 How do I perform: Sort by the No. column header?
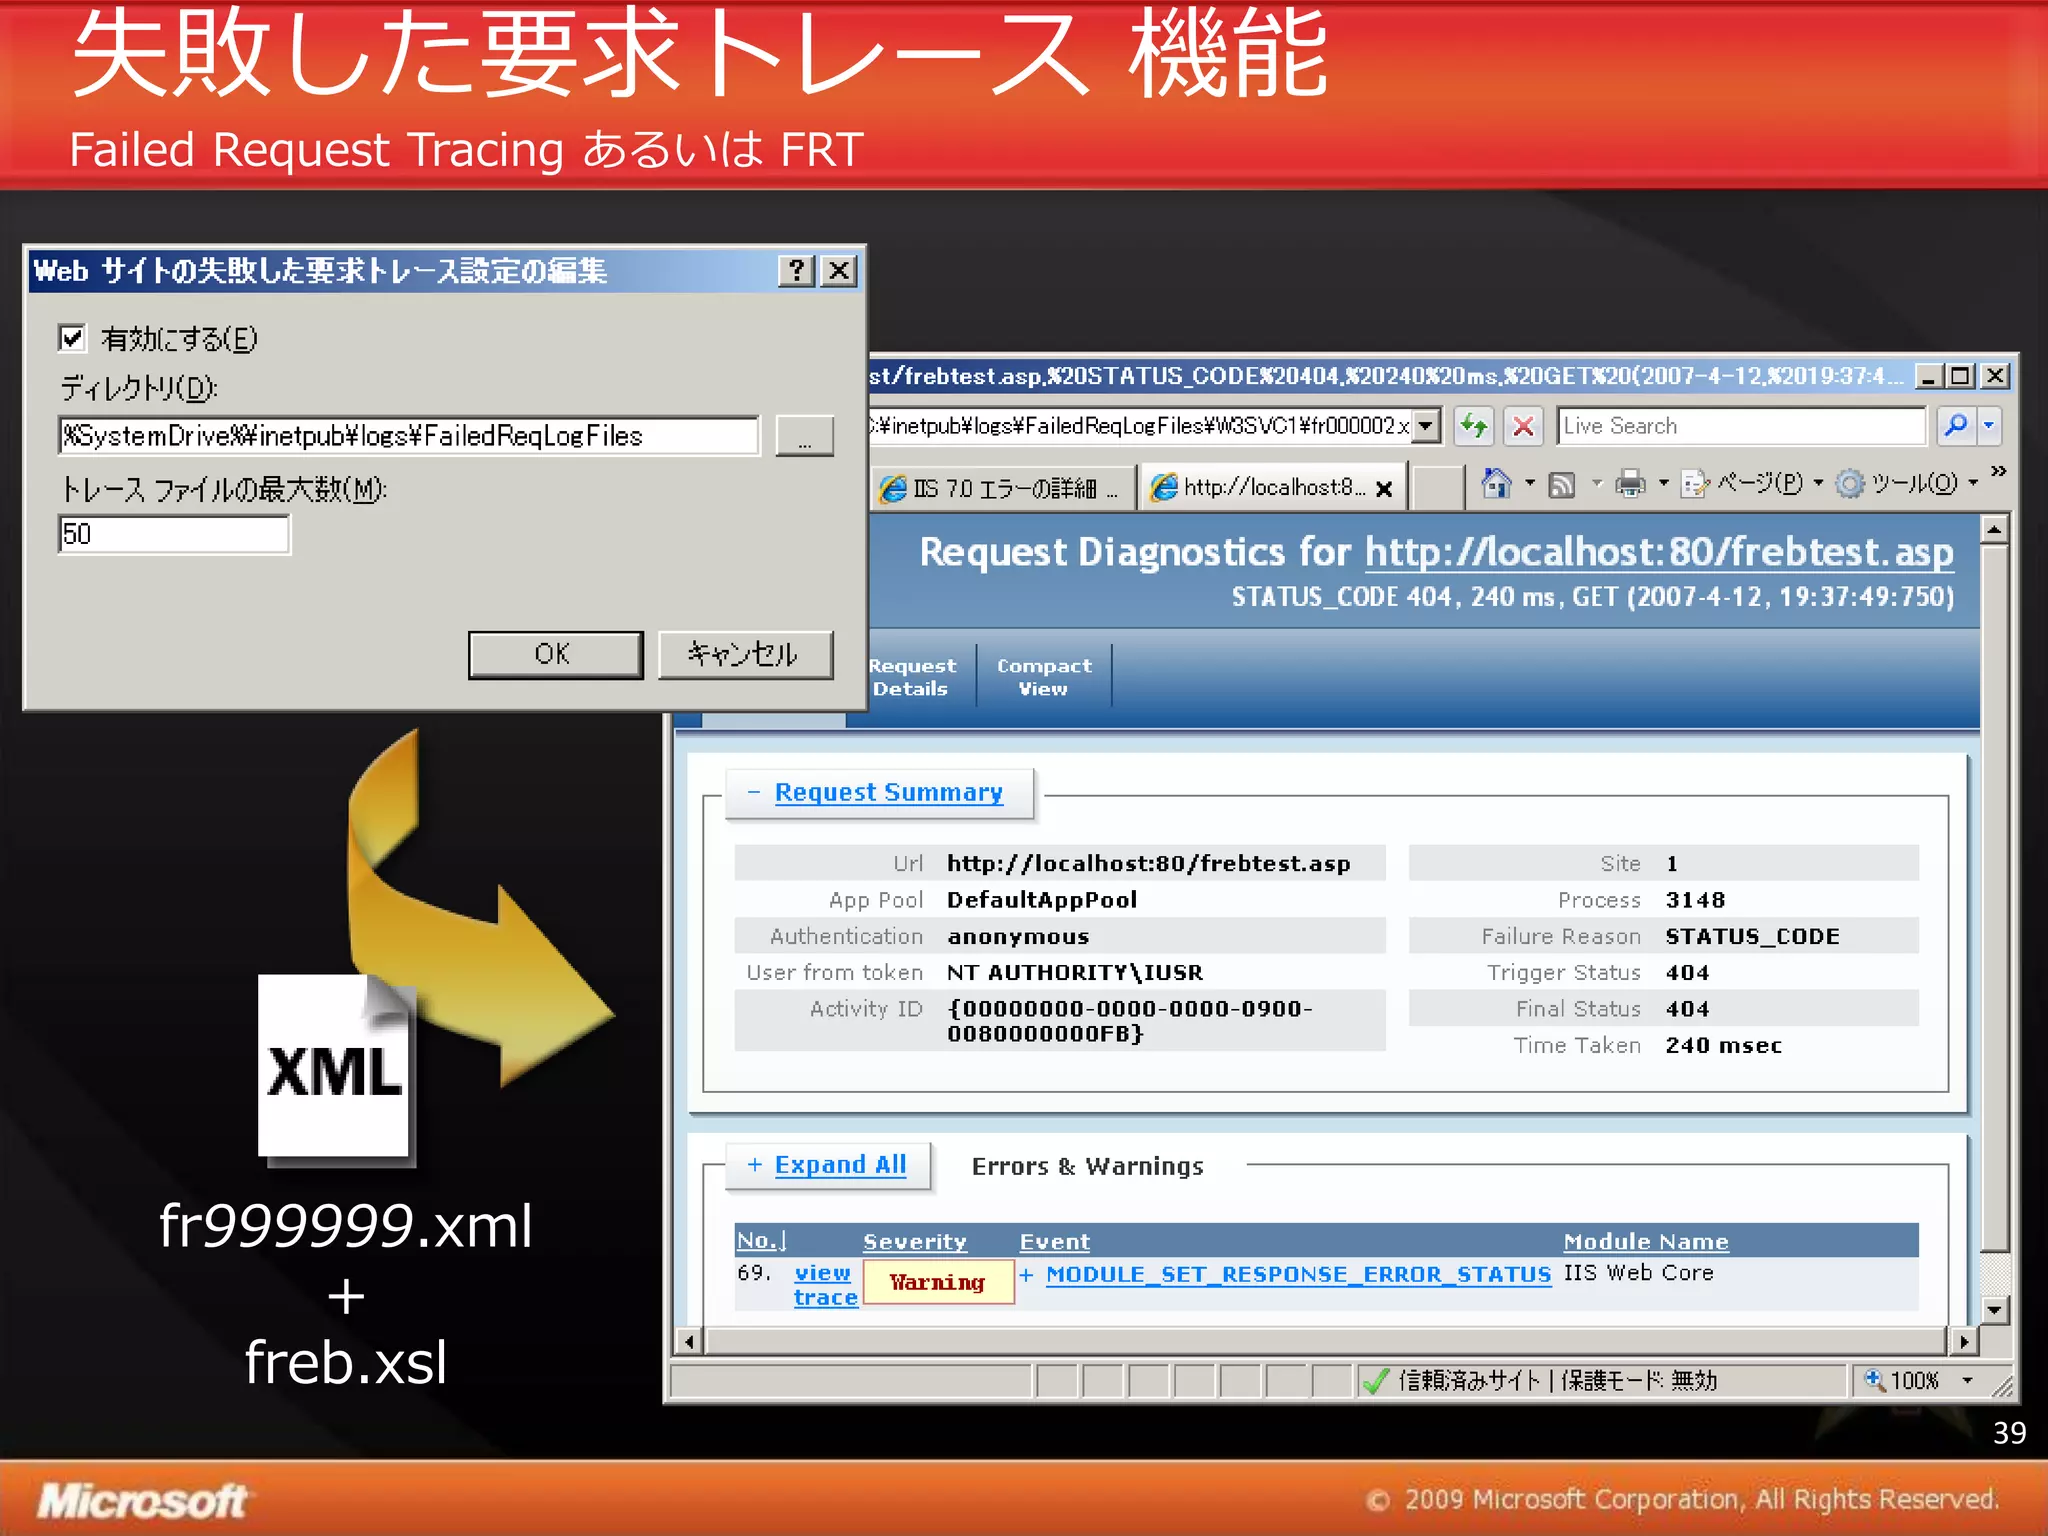click(x=761, y=1241)
